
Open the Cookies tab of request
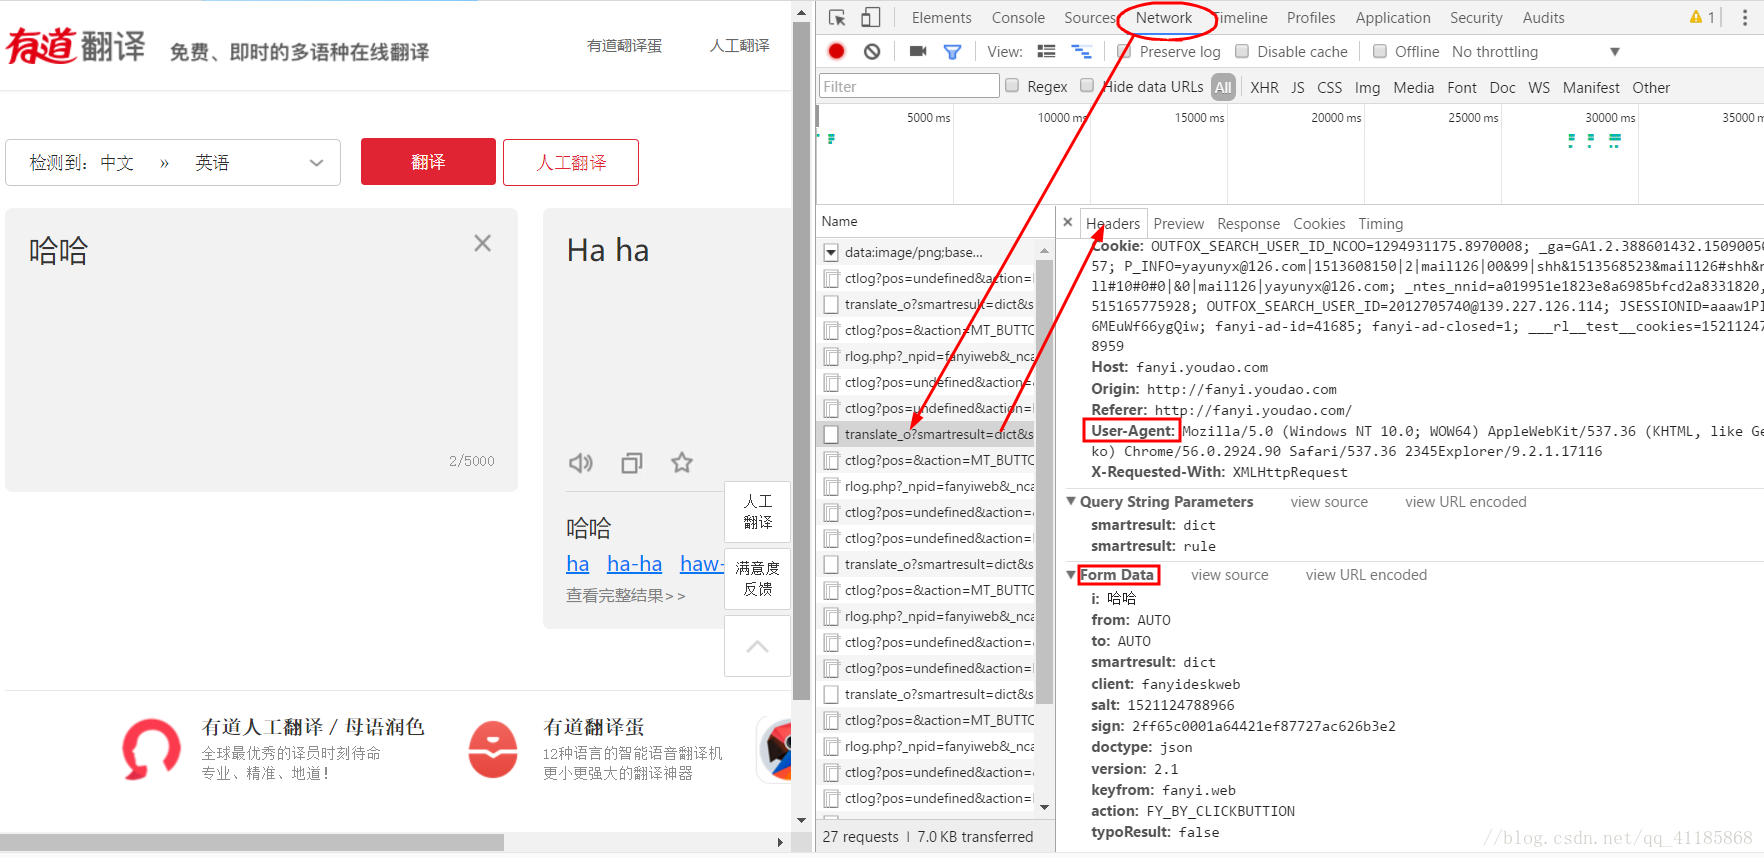(x=1319, y=223)
